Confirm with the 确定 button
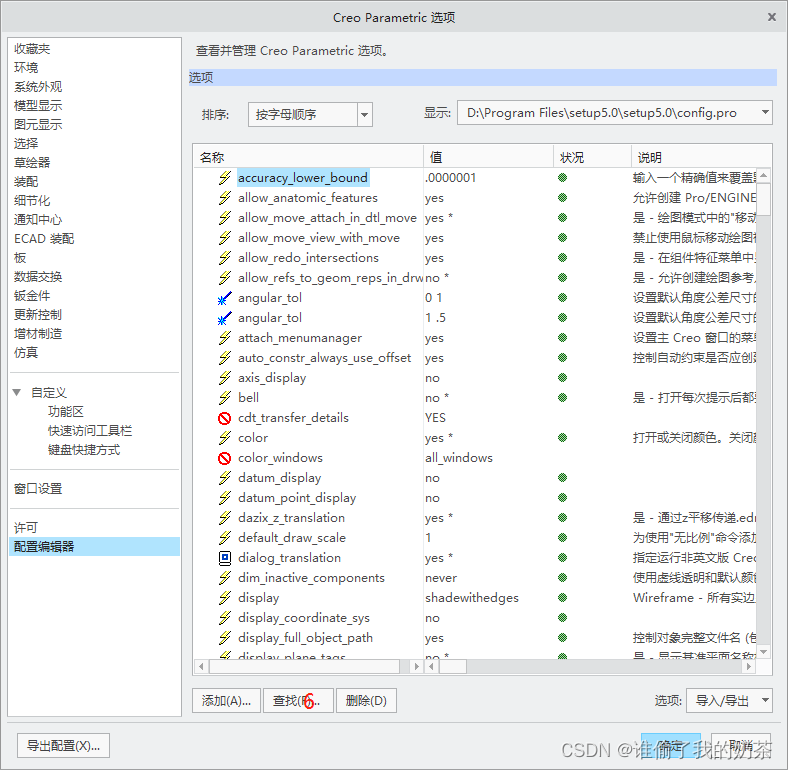 (x=670, y=745)
